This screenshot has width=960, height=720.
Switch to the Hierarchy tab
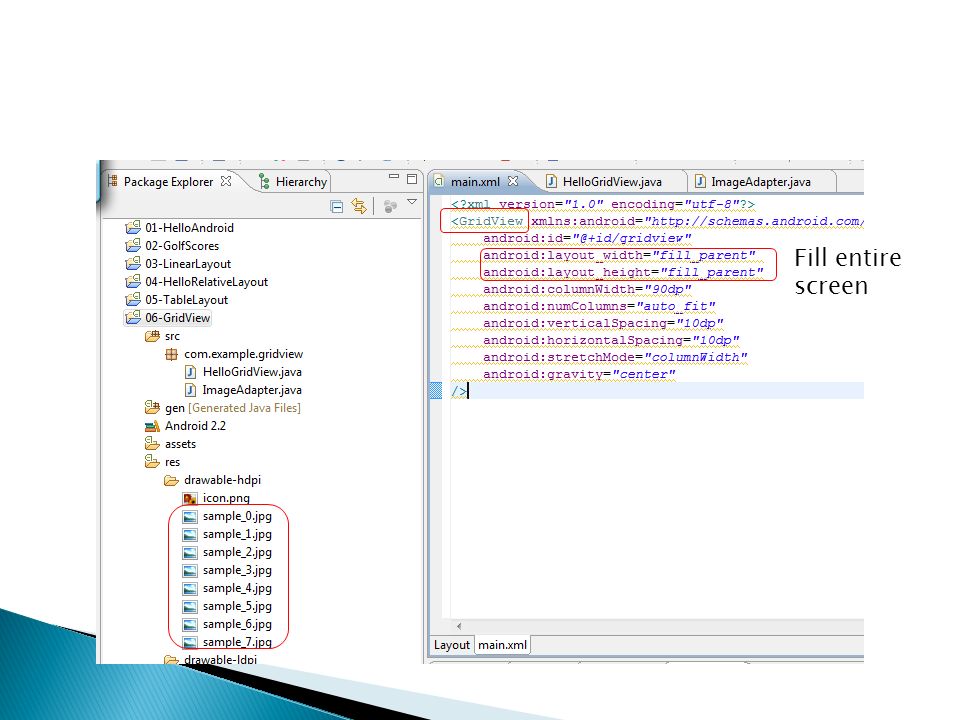pos(293,182)
